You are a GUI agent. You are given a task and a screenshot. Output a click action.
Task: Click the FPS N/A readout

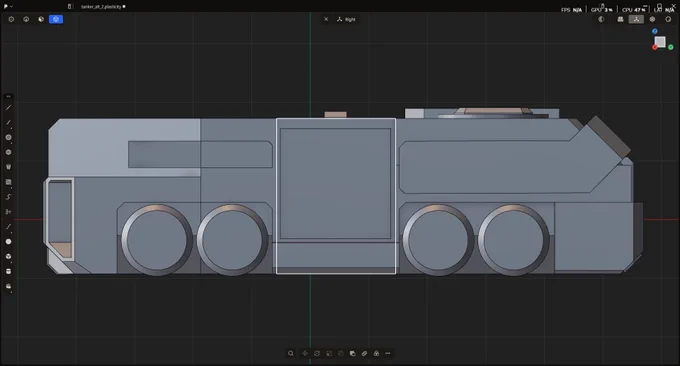click(x=572, y=10)
